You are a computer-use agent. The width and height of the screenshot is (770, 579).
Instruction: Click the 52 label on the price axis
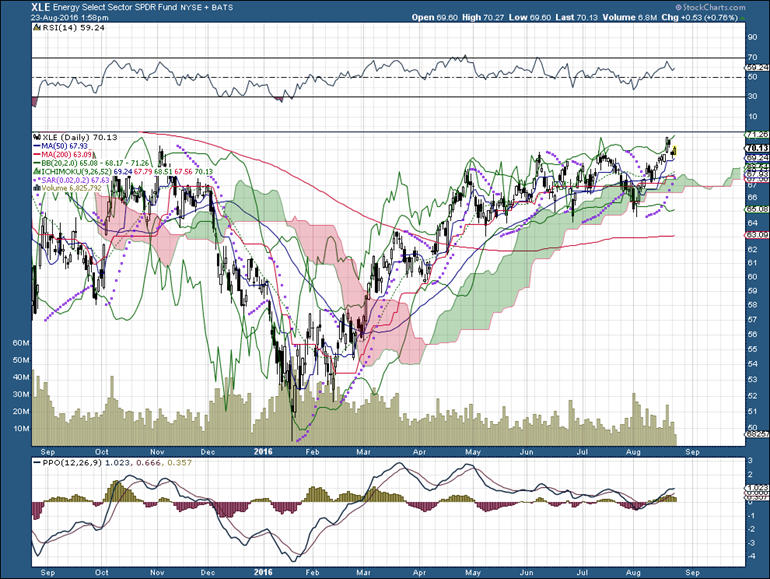(752, 395)
